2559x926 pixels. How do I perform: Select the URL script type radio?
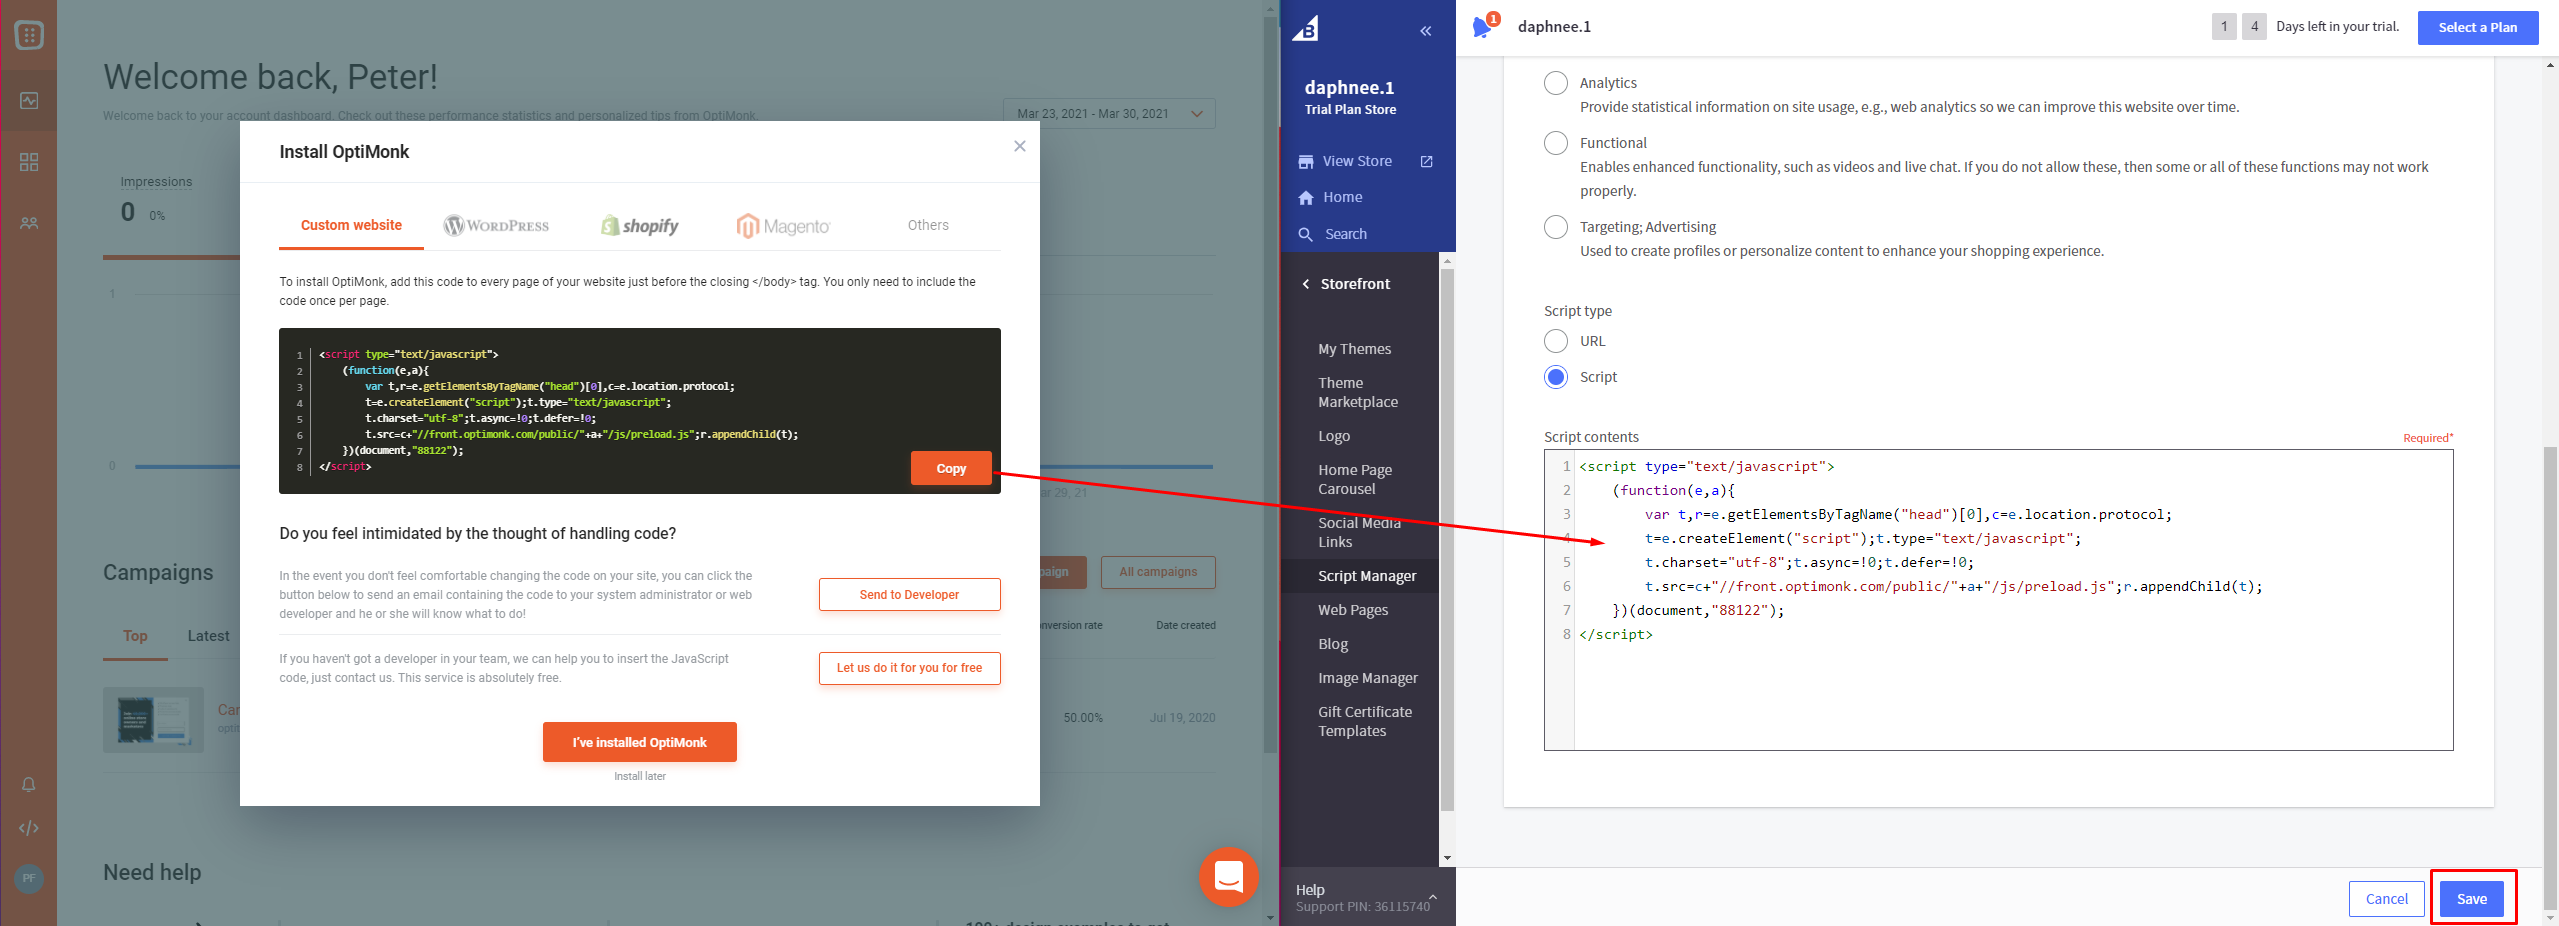click(x=1556, y=341)
